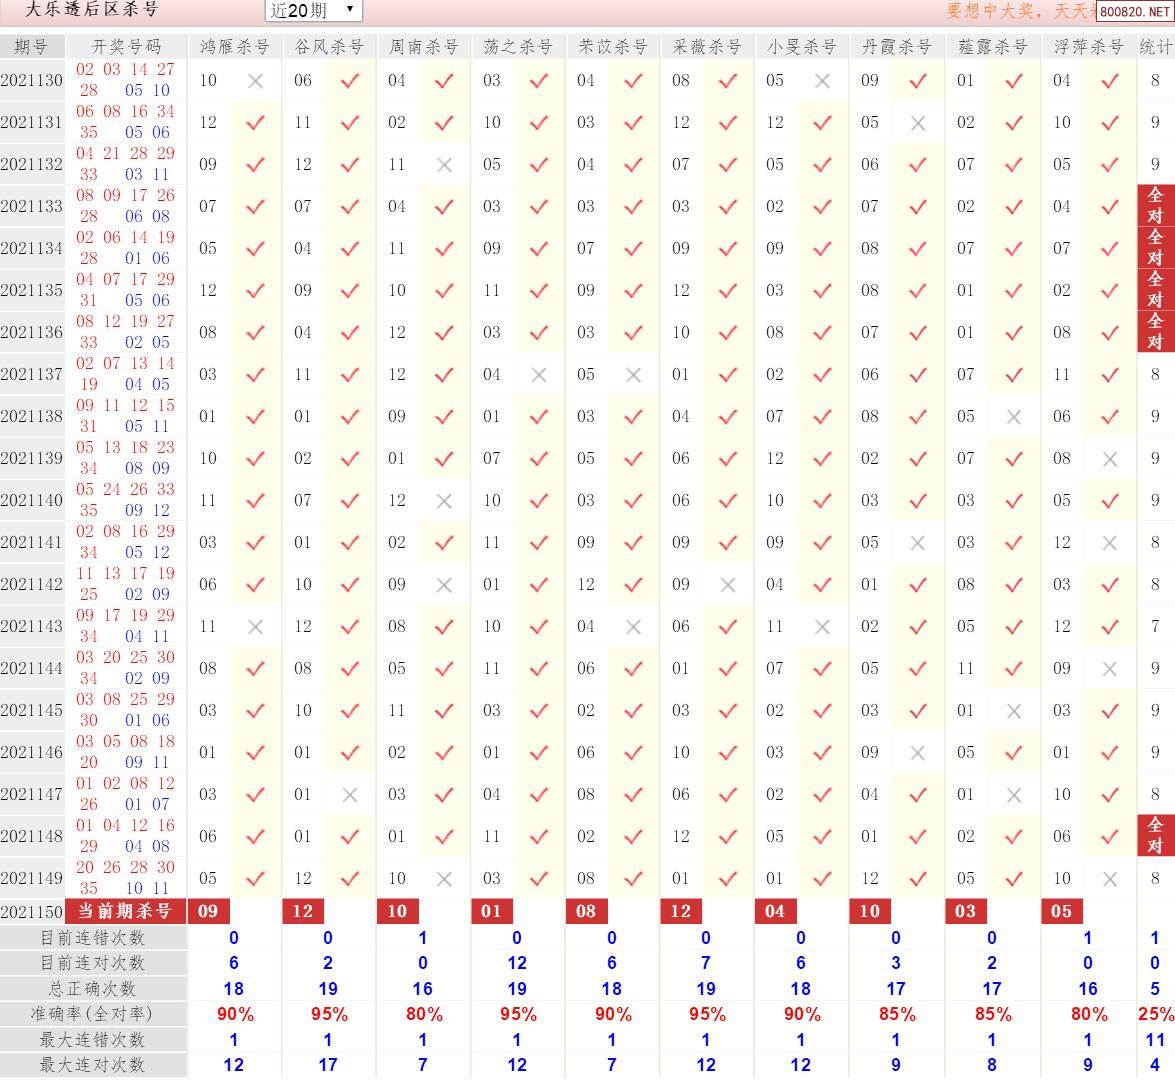Click the 采薇杀号 column header

click(x=707, y=46)
